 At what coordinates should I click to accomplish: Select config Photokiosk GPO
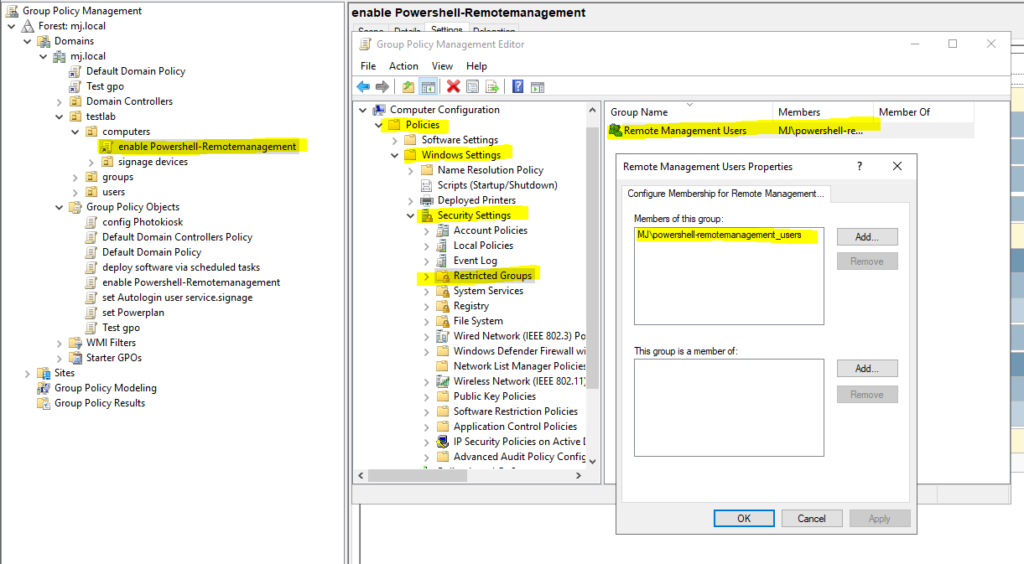(142, 222)
